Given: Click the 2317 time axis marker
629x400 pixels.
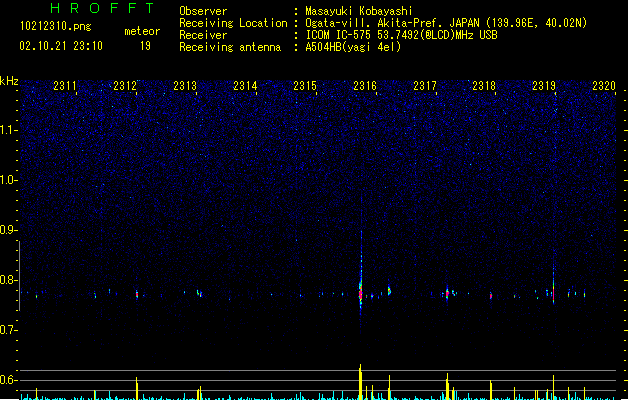Looking at the screenshot, I should tap(425, 86).
